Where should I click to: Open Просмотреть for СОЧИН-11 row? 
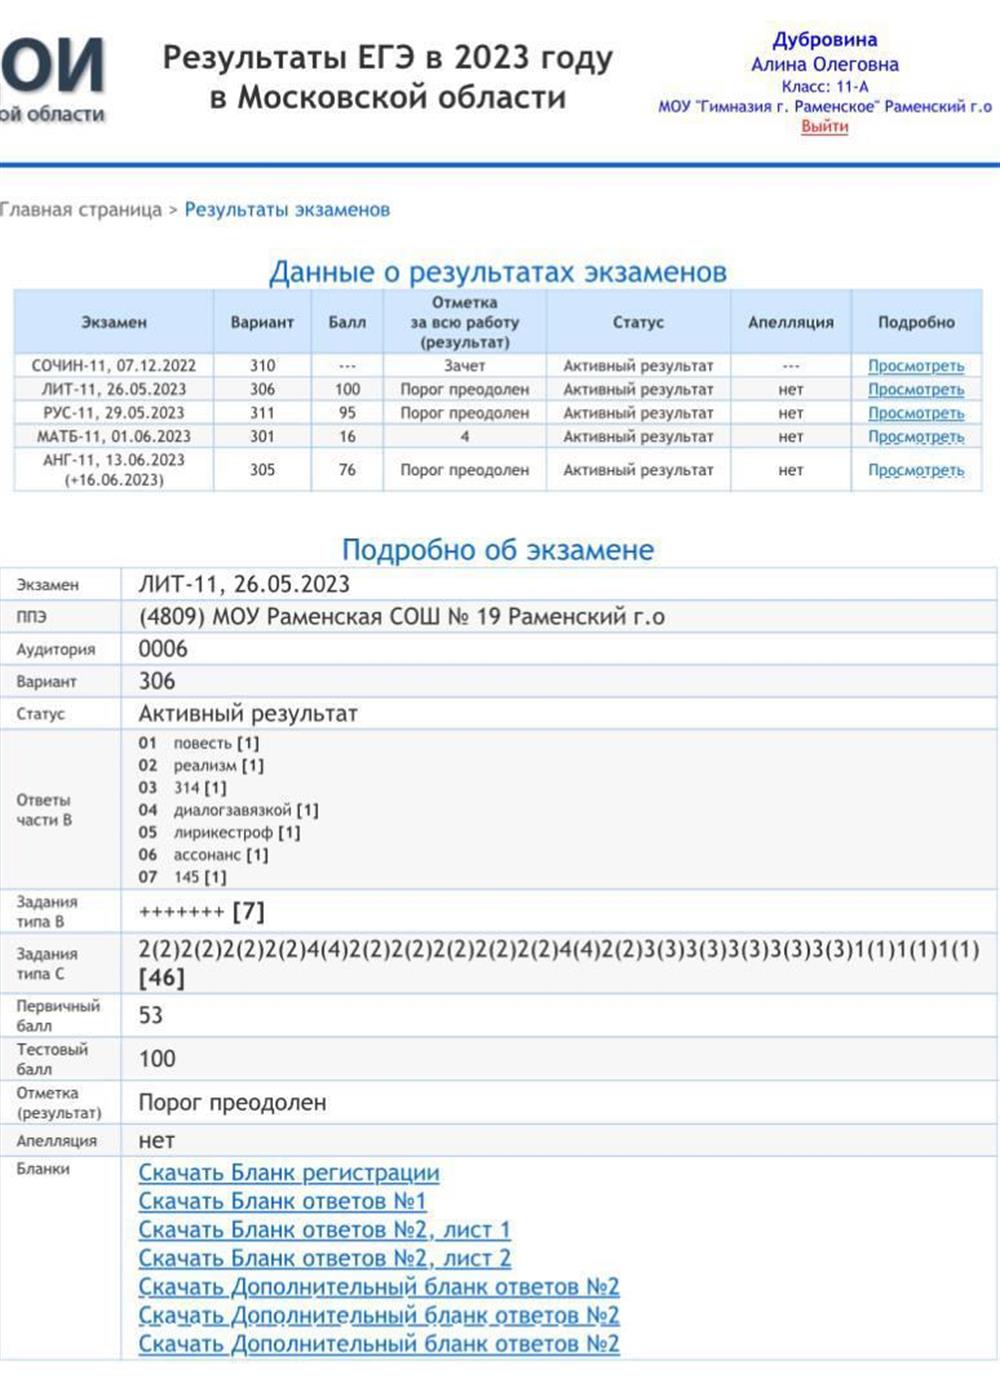point(916,366)
